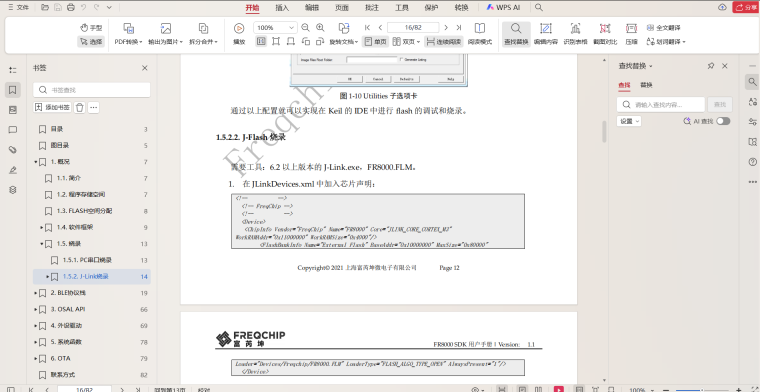This screenshot has width=760, height=392.
Task: Collapse the 1.5. 烧录 bookmark
Action: (41, 244)
